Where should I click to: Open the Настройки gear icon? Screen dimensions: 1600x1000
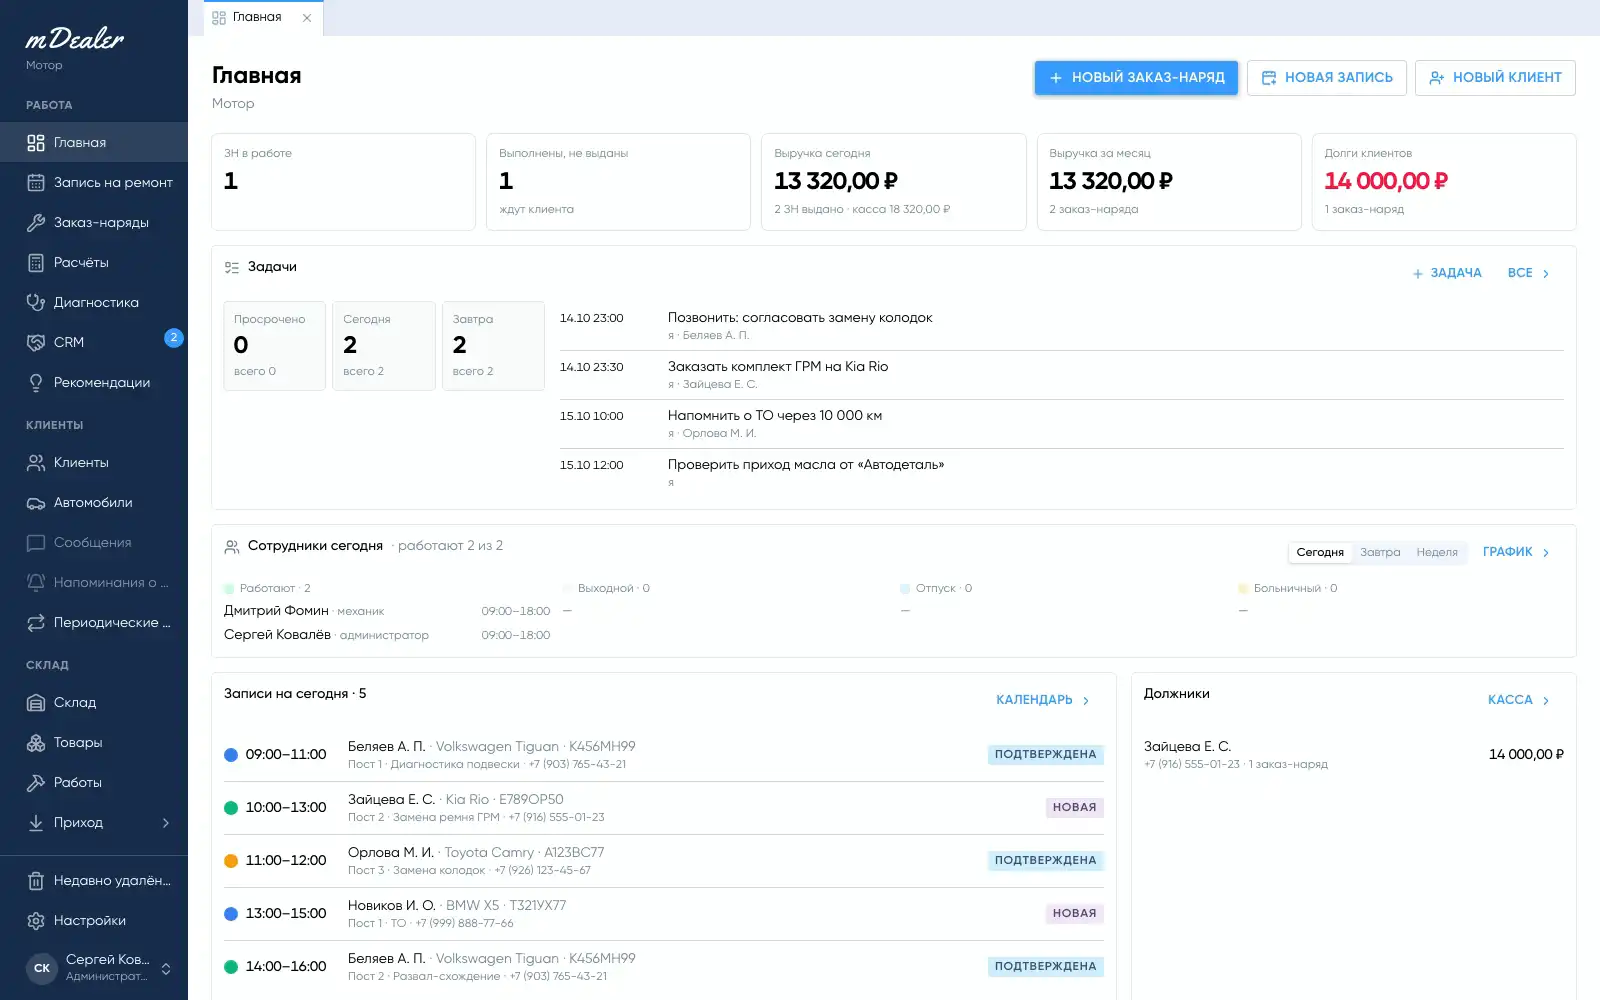click(x=36, y=920)
